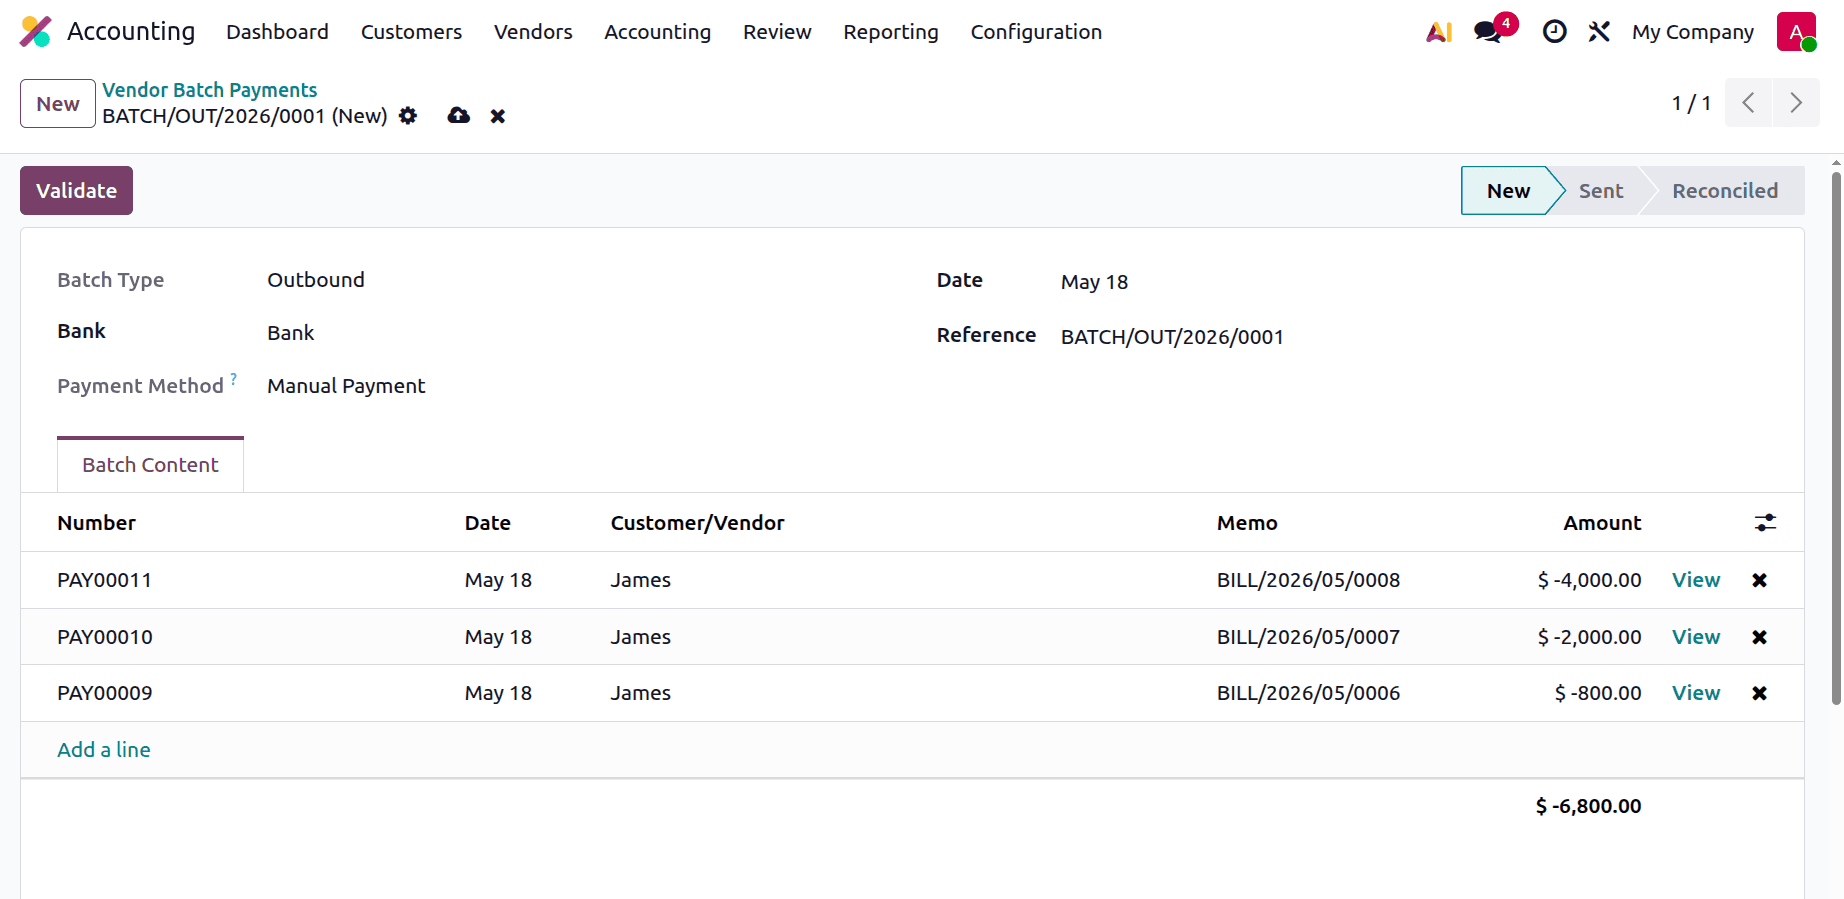Click James vendor in PAY00011 row
Image resolution: width=1844 pixels, height=899 pixels.
(x=640, y=580)
